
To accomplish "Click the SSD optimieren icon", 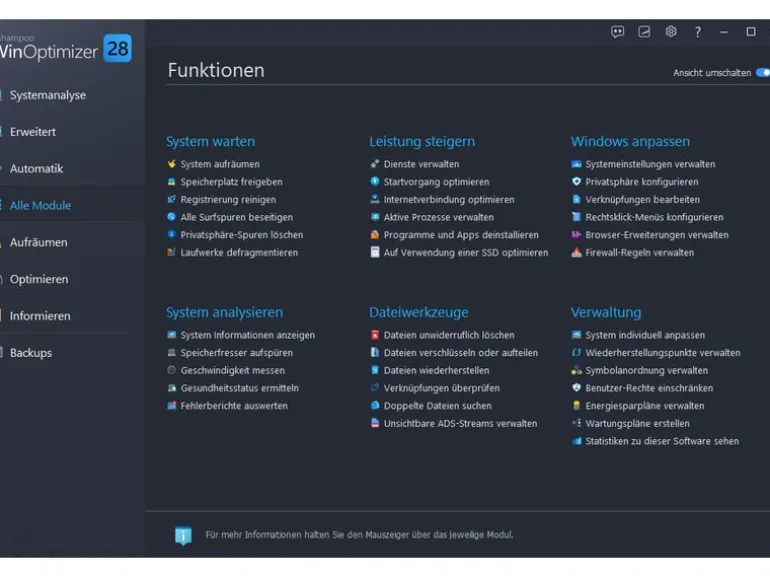I will [375, 252].
